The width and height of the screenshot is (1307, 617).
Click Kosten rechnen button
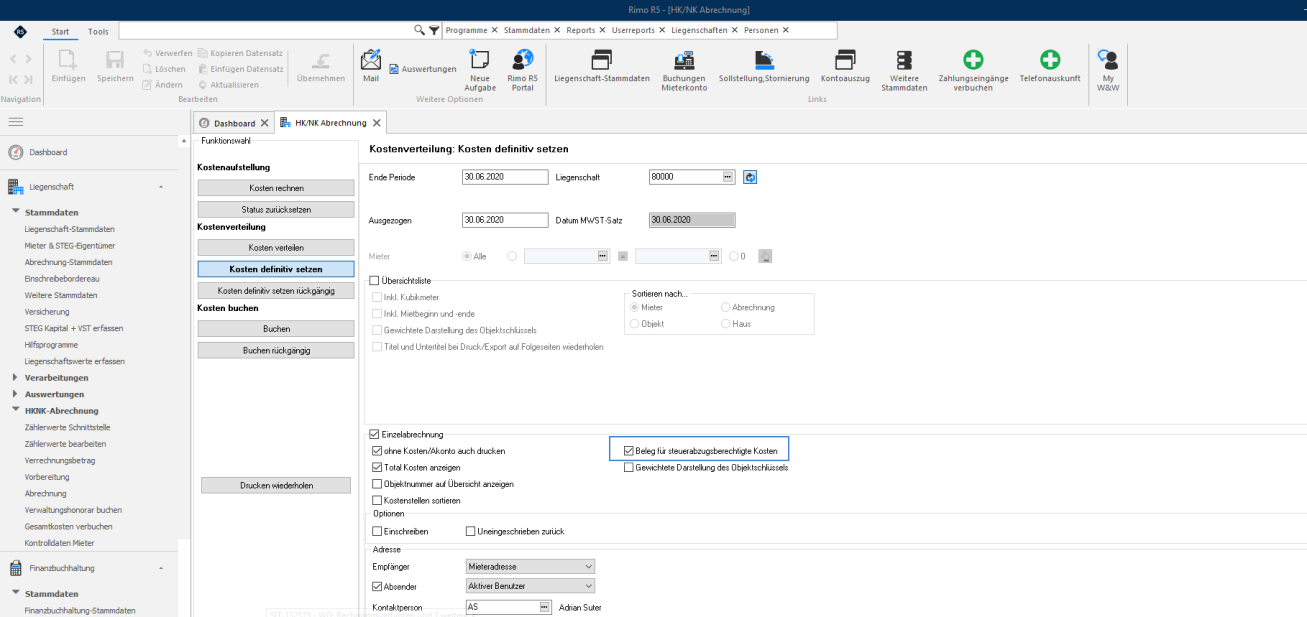pyautogui.click(x=276, y=188)
